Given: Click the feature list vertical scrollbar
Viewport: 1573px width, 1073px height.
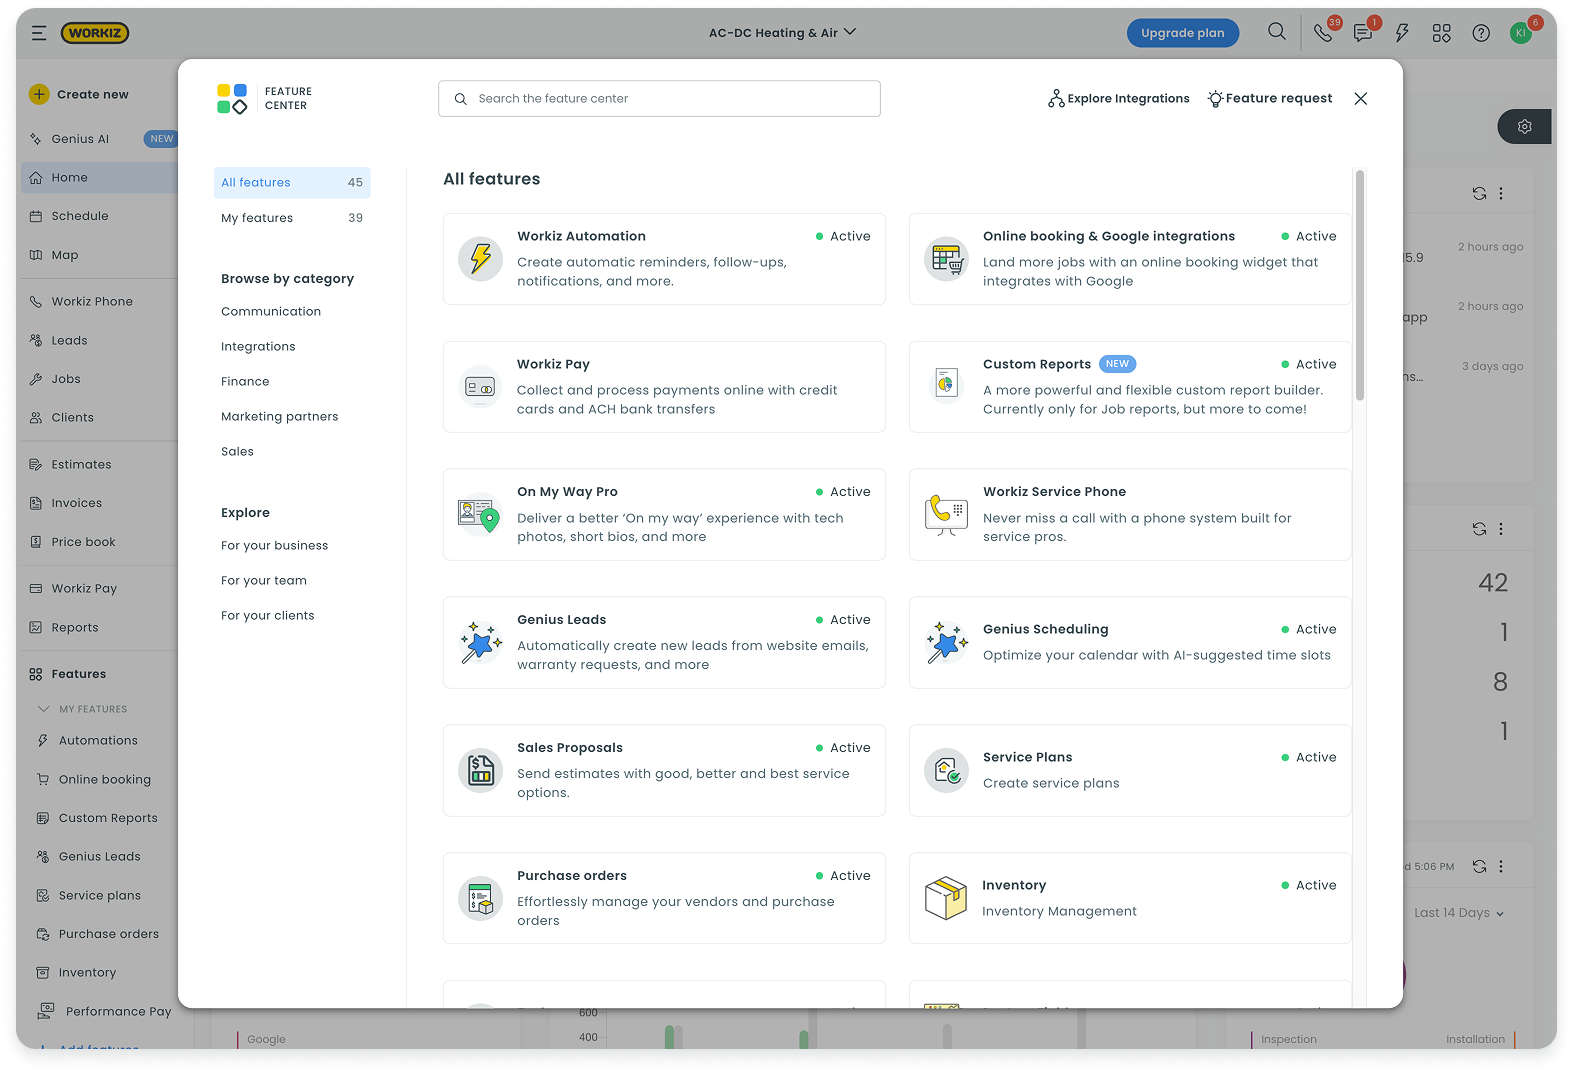Looking at the screenshot, I should (1360, 285).
